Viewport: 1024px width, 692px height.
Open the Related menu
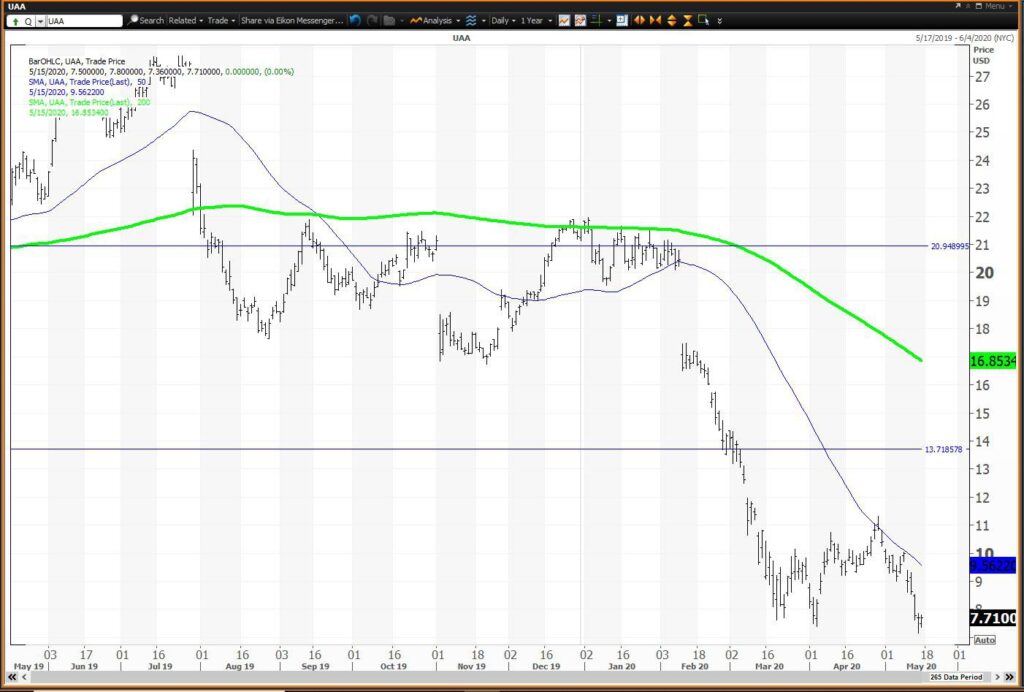coord(185,21)
